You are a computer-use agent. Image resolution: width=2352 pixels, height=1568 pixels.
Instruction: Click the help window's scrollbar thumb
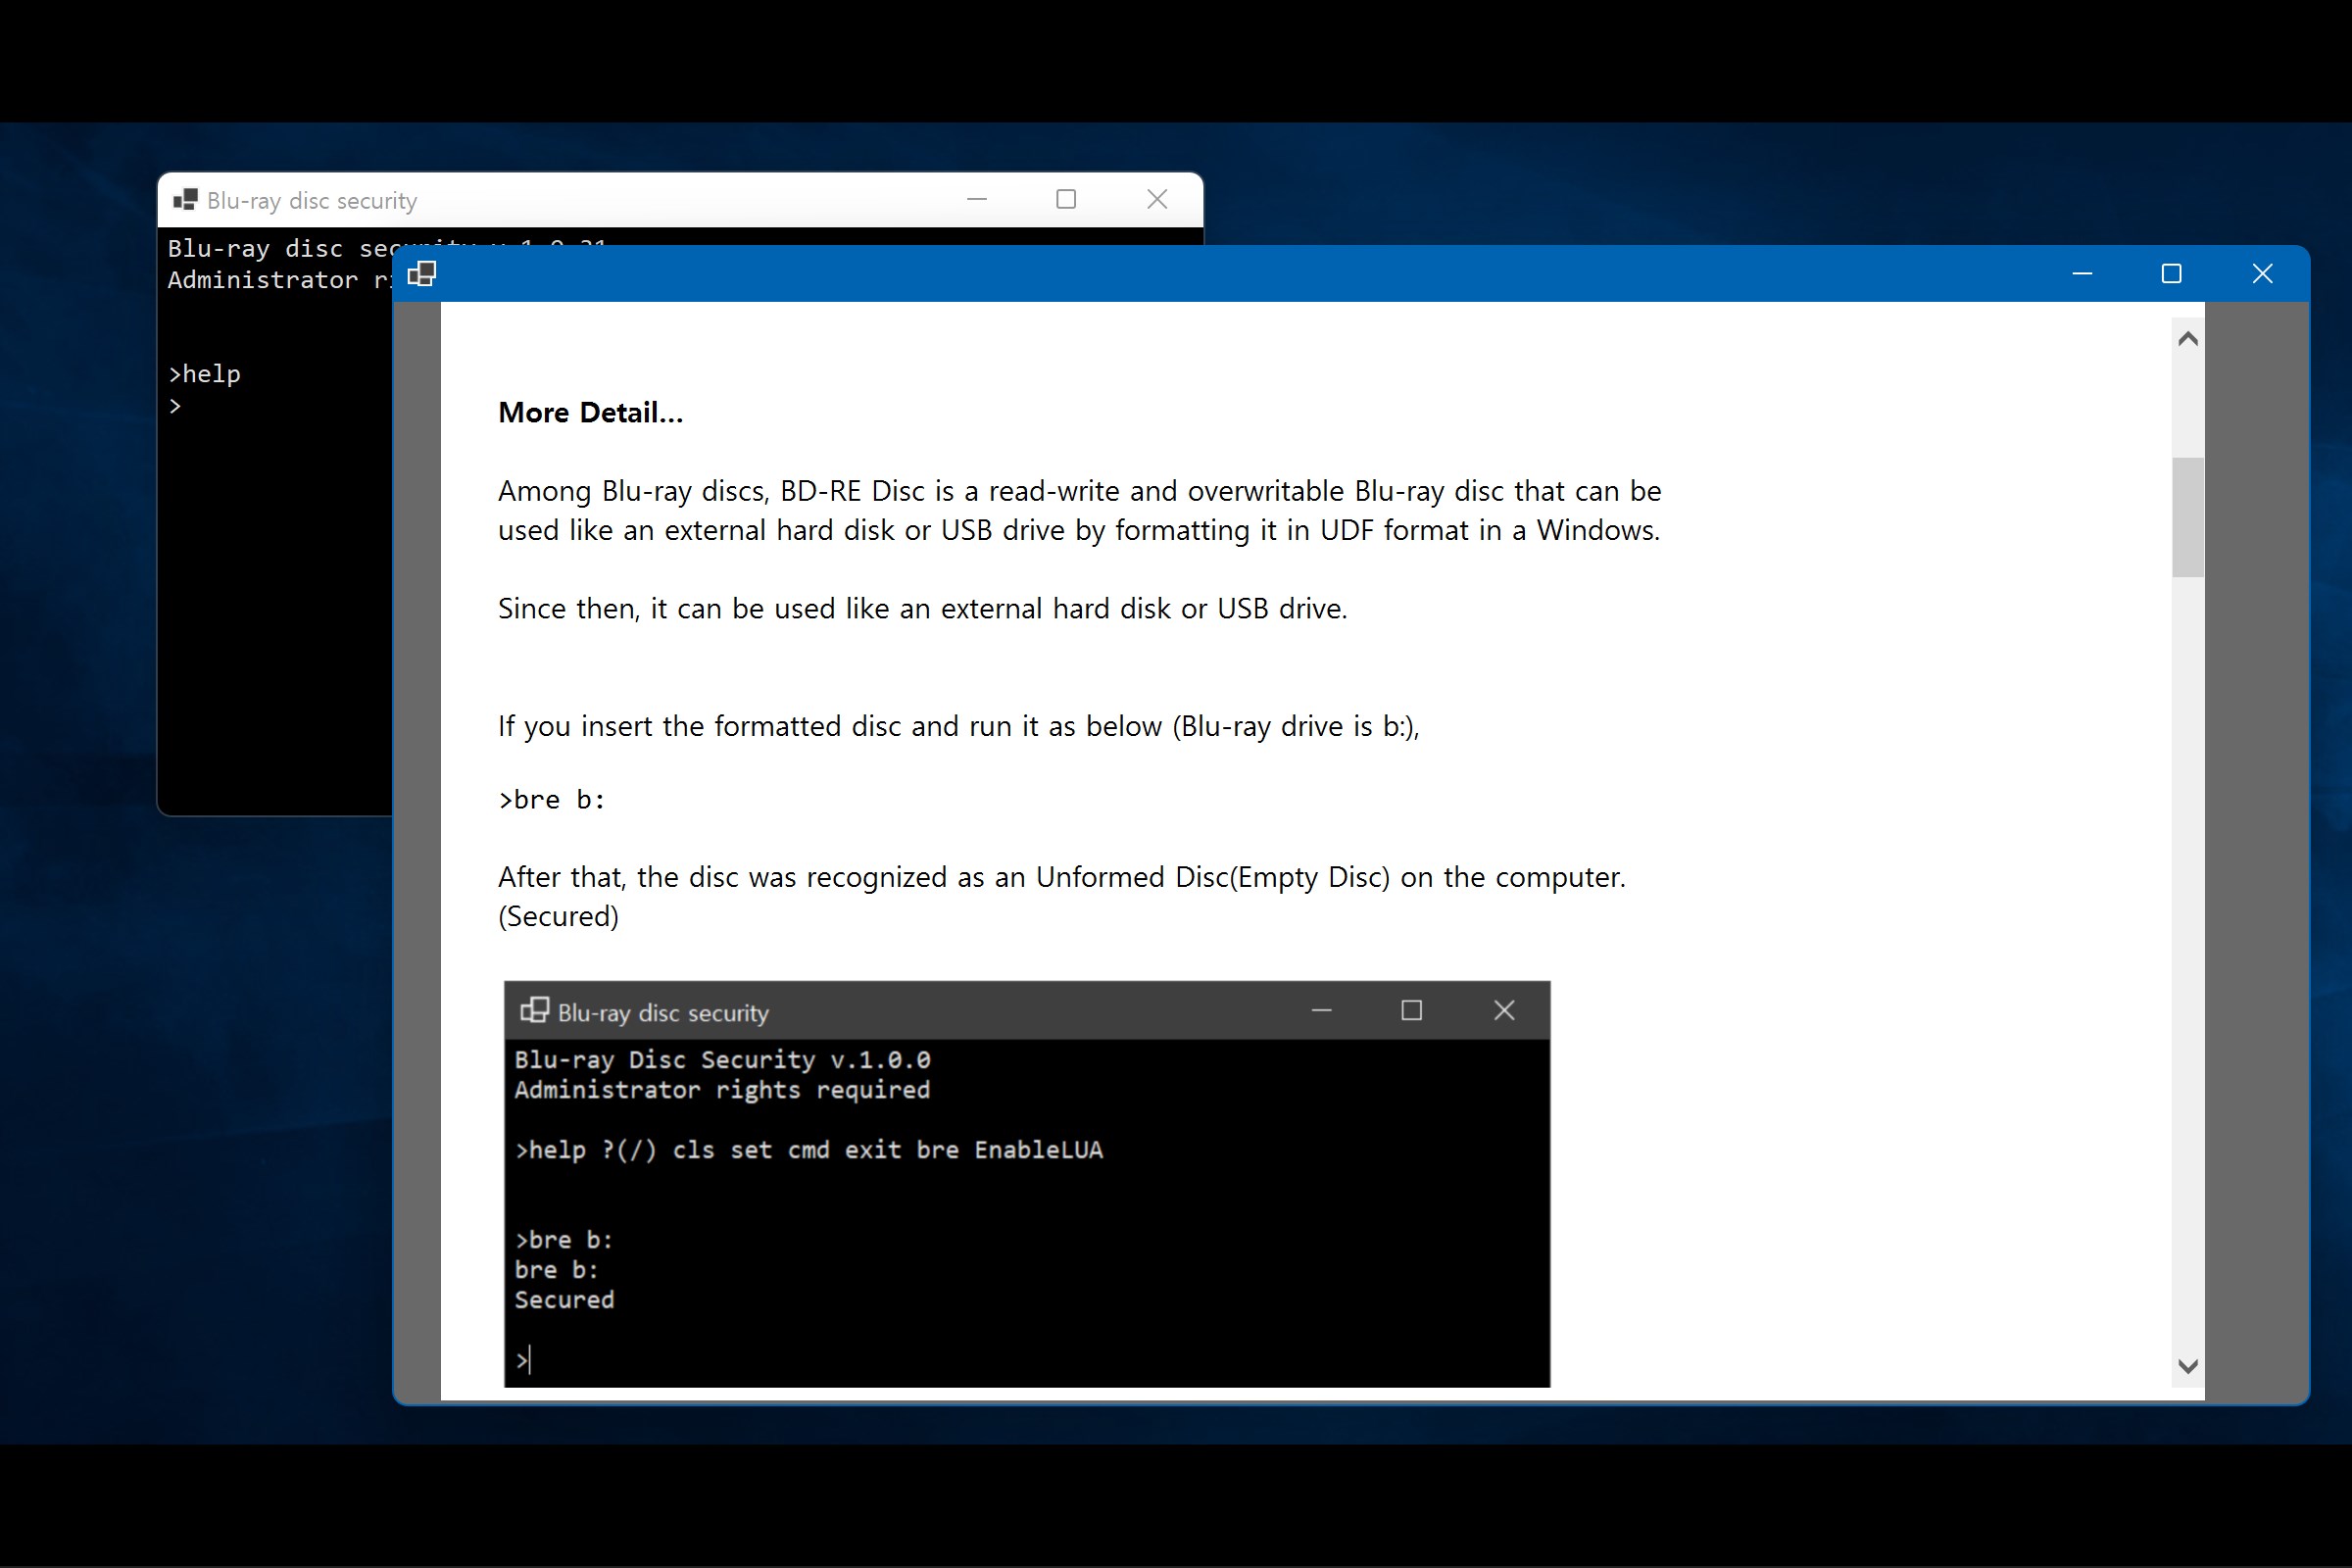pyautogui.click(x=2187, y=516)
